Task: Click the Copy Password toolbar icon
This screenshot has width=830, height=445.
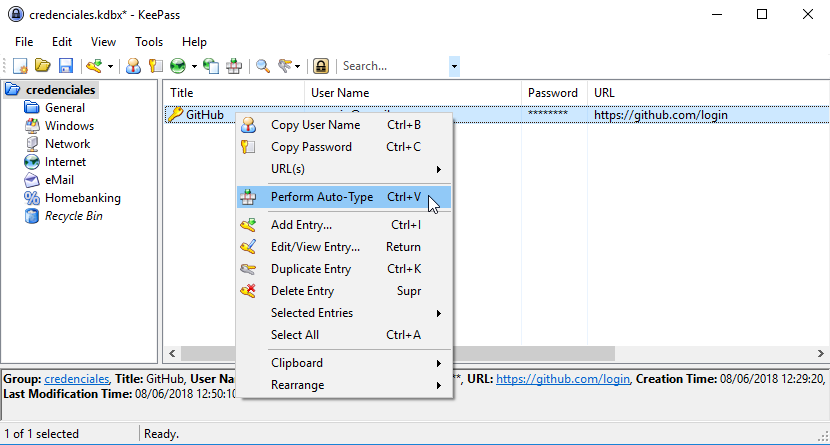Action: click(x=156, y=66)
